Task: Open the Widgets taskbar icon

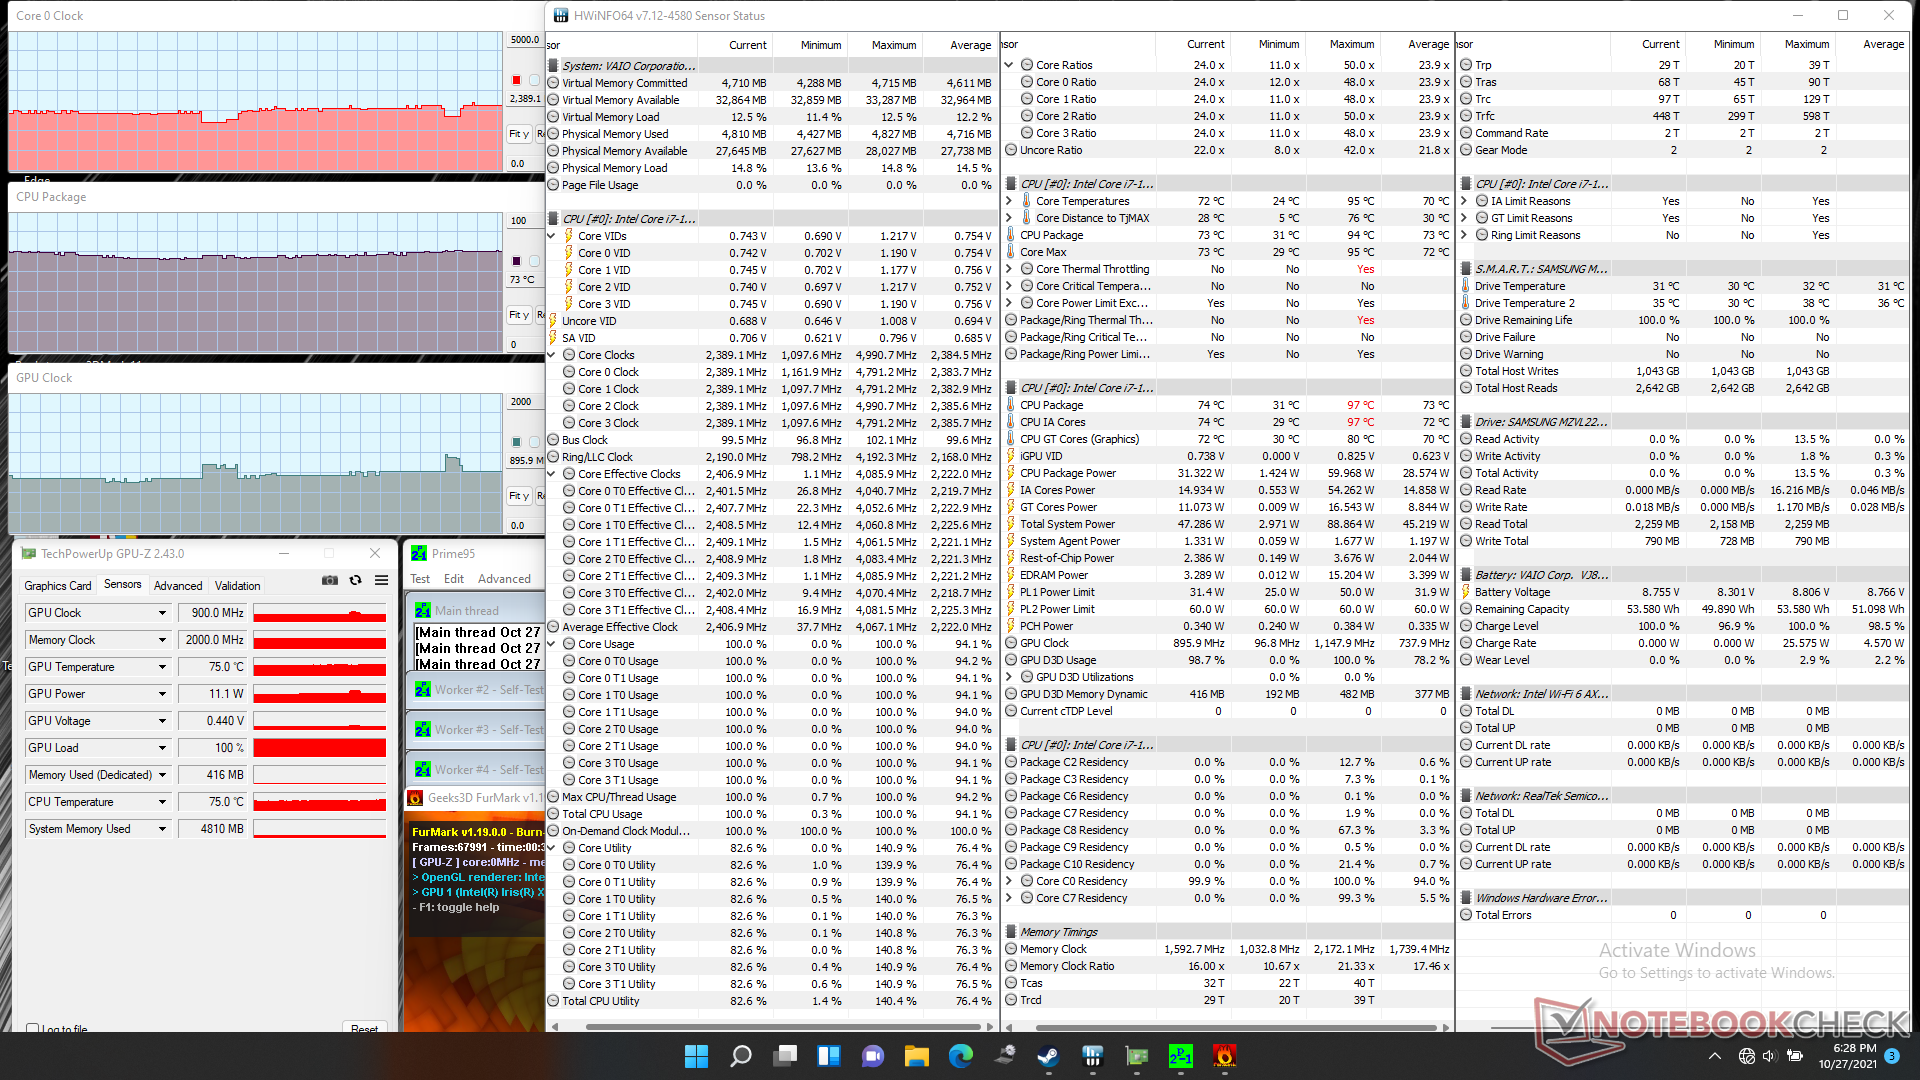Action: [x=829, y=1056]
